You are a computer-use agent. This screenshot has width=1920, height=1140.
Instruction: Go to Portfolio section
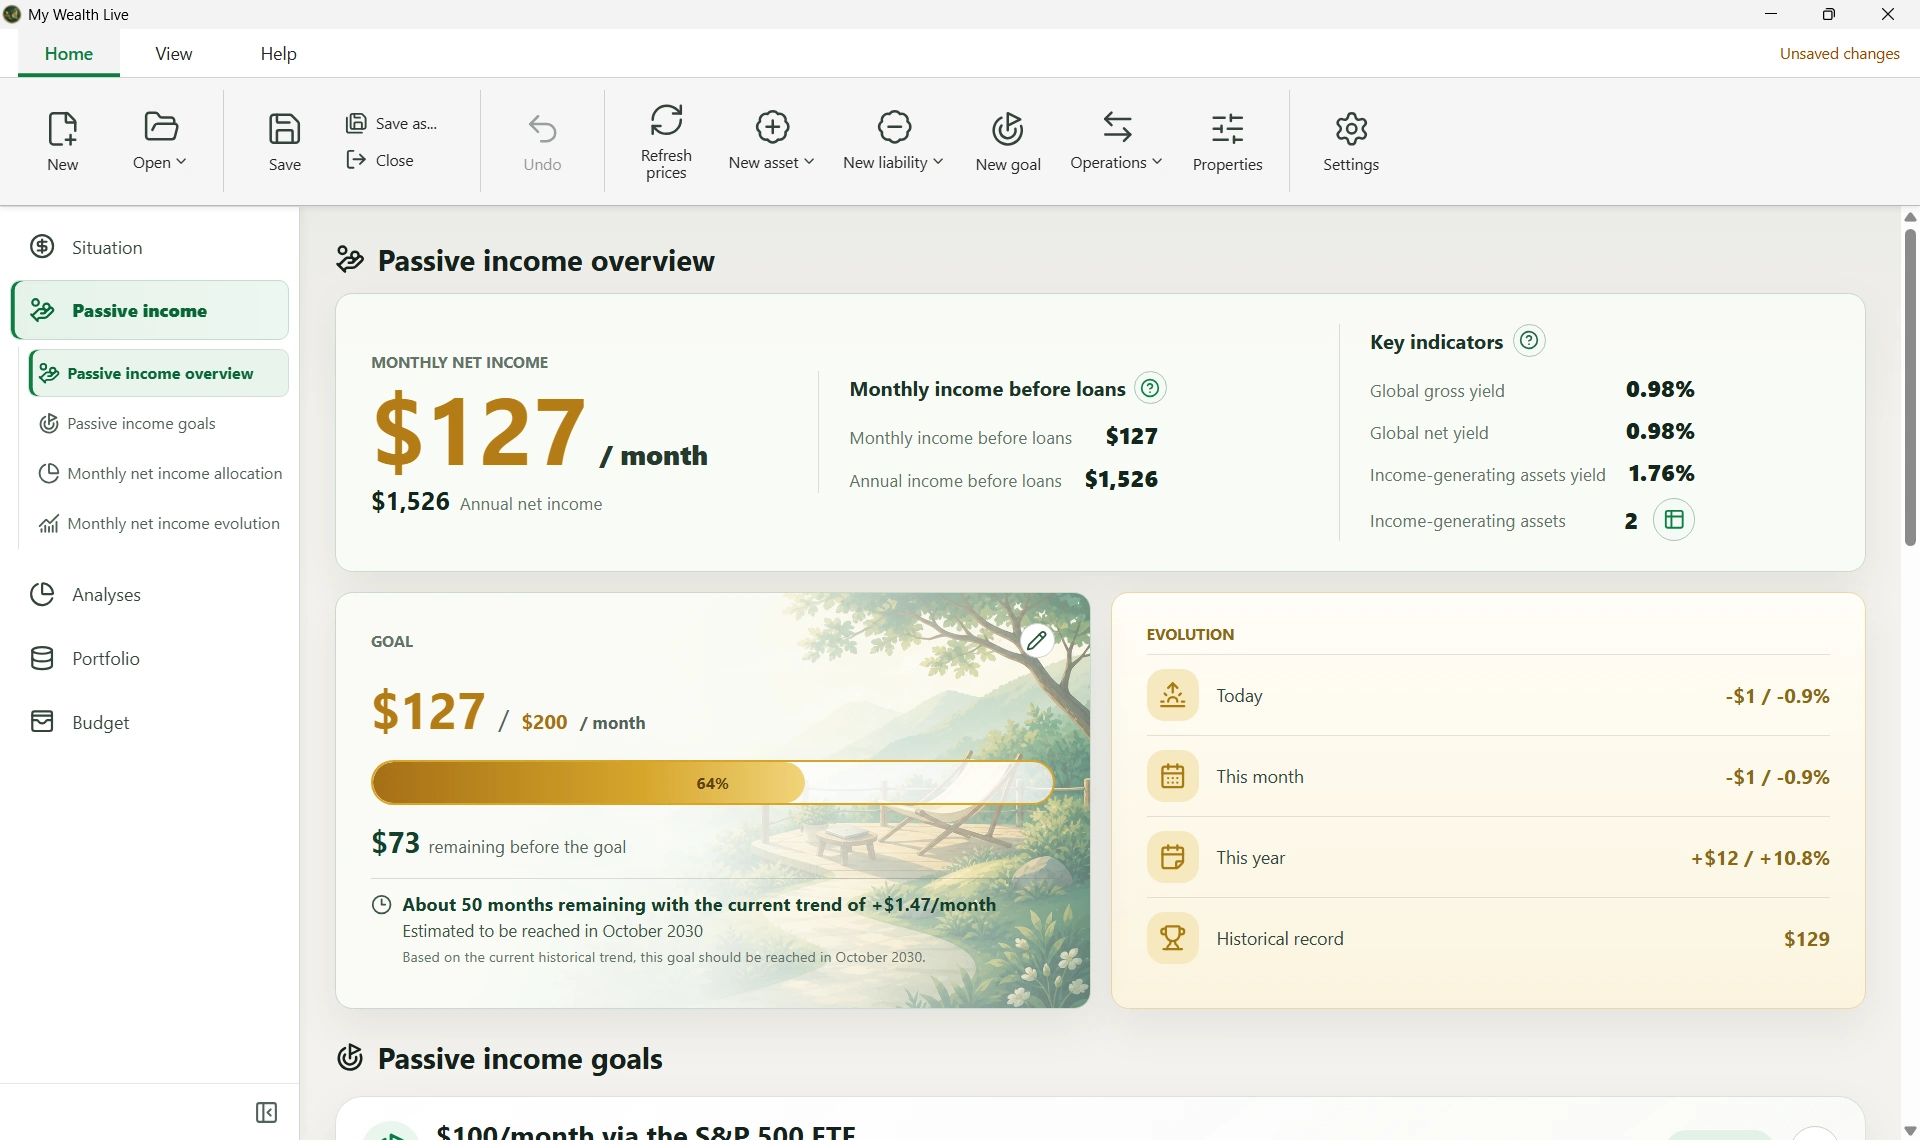pyautogui.click(x=150, y=658)
